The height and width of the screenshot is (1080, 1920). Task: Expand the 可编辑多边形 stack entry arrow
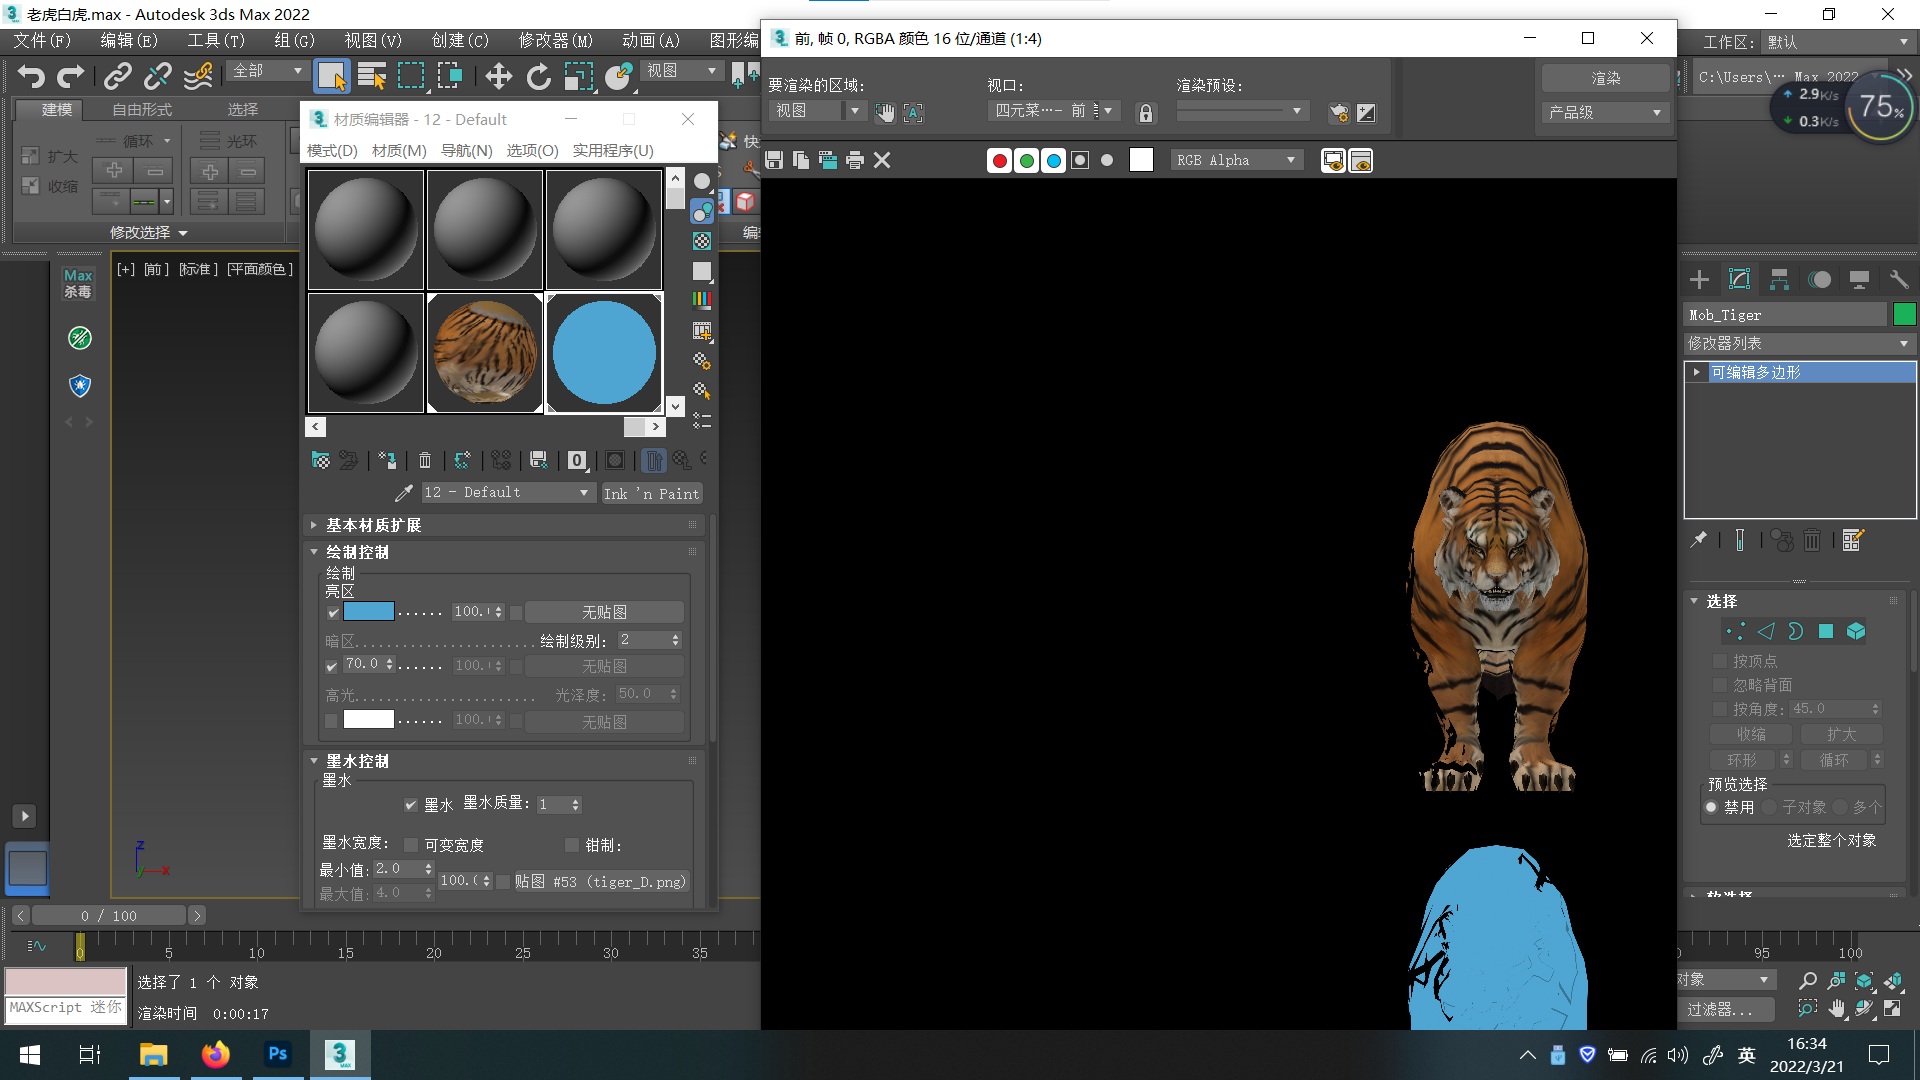point(1697,372)
